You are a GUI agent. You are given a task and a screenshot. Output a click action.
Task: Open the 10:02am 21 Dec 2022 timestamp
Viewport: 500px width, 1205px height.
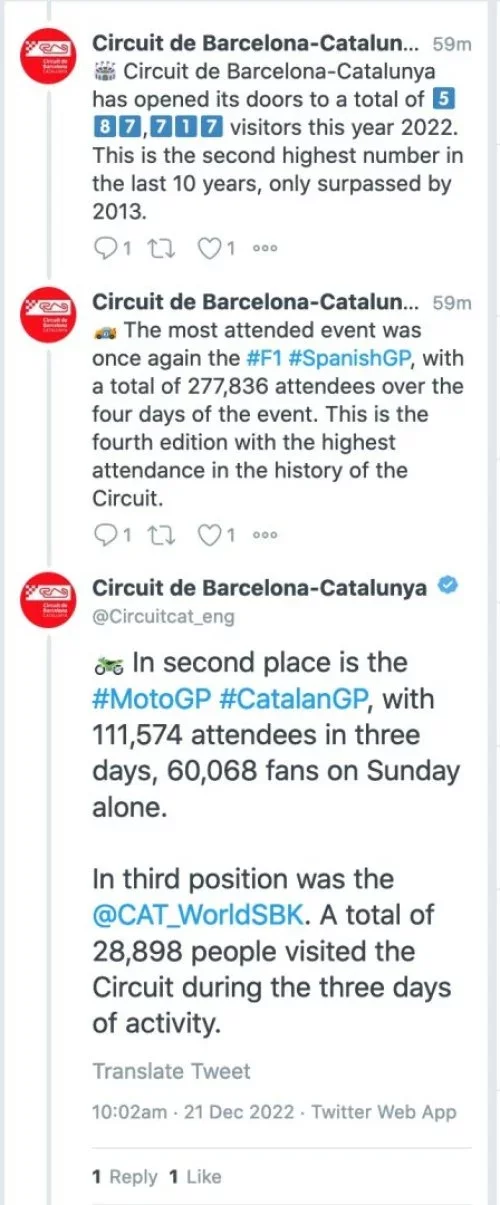coord(191,1112)
